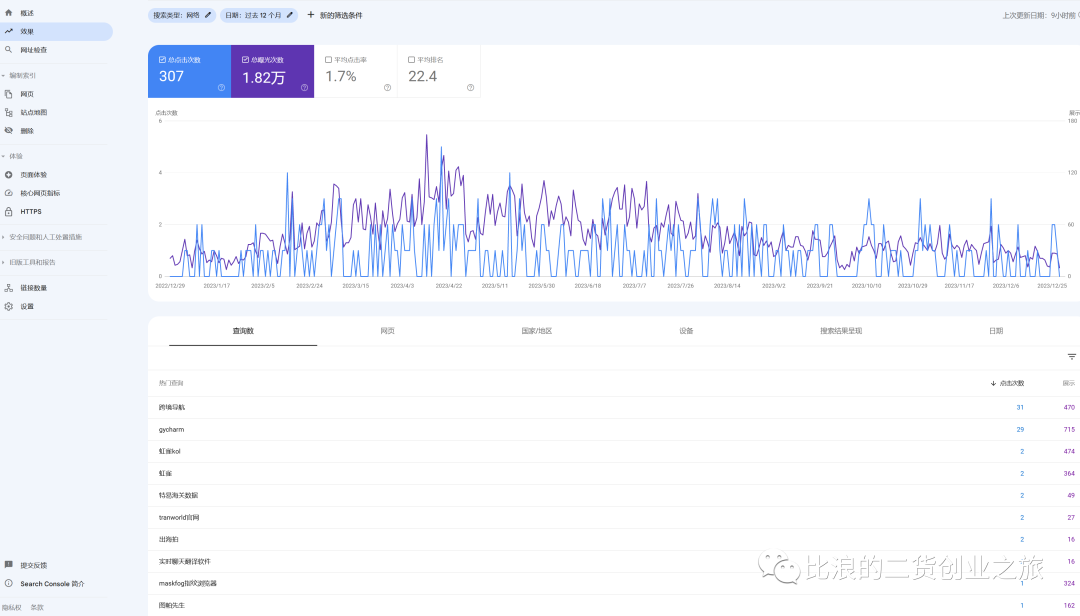Click the HTTPS lock icon
Image resolution: width=1080 pixels, height=616 pixels.
click(9, 211)
